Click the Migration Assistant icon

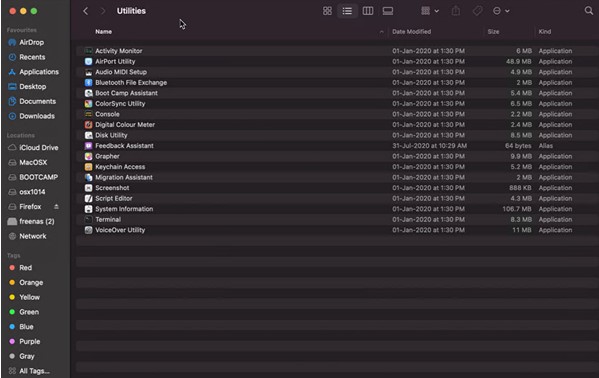pos(89,177)
